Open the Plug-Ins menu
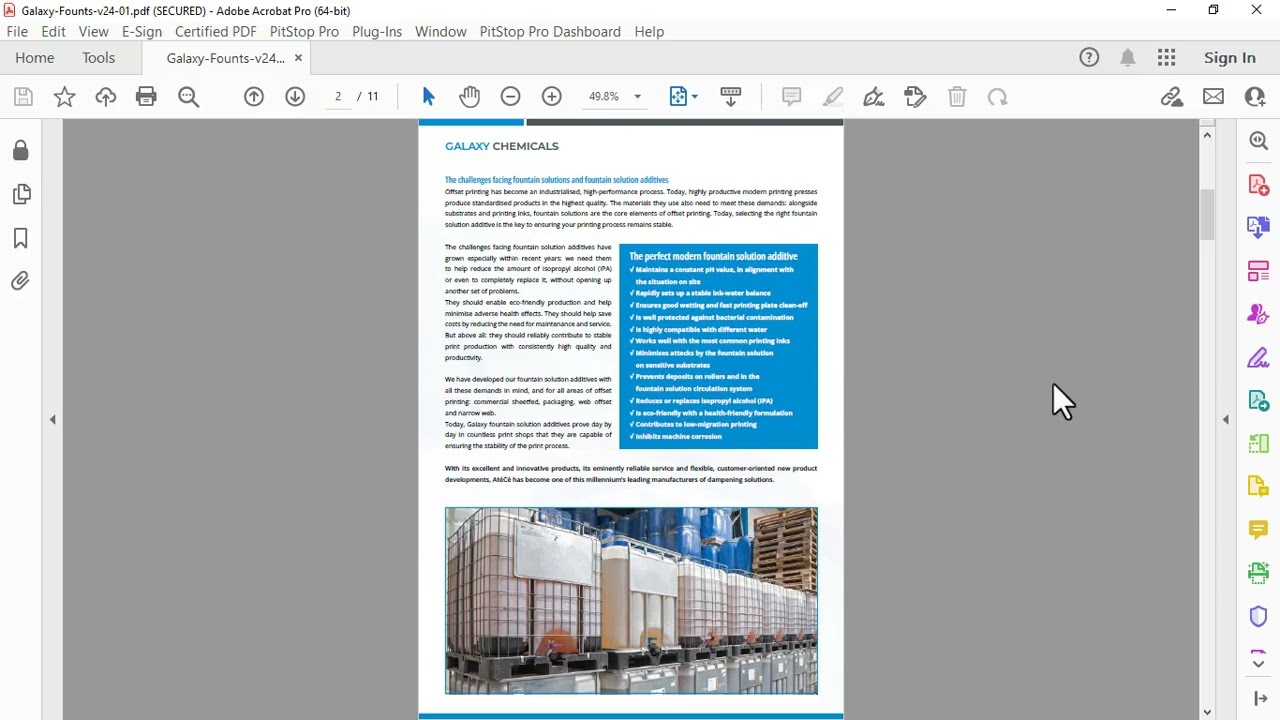Viewport: 1280px width, 720px height. [x=377, y=32]
